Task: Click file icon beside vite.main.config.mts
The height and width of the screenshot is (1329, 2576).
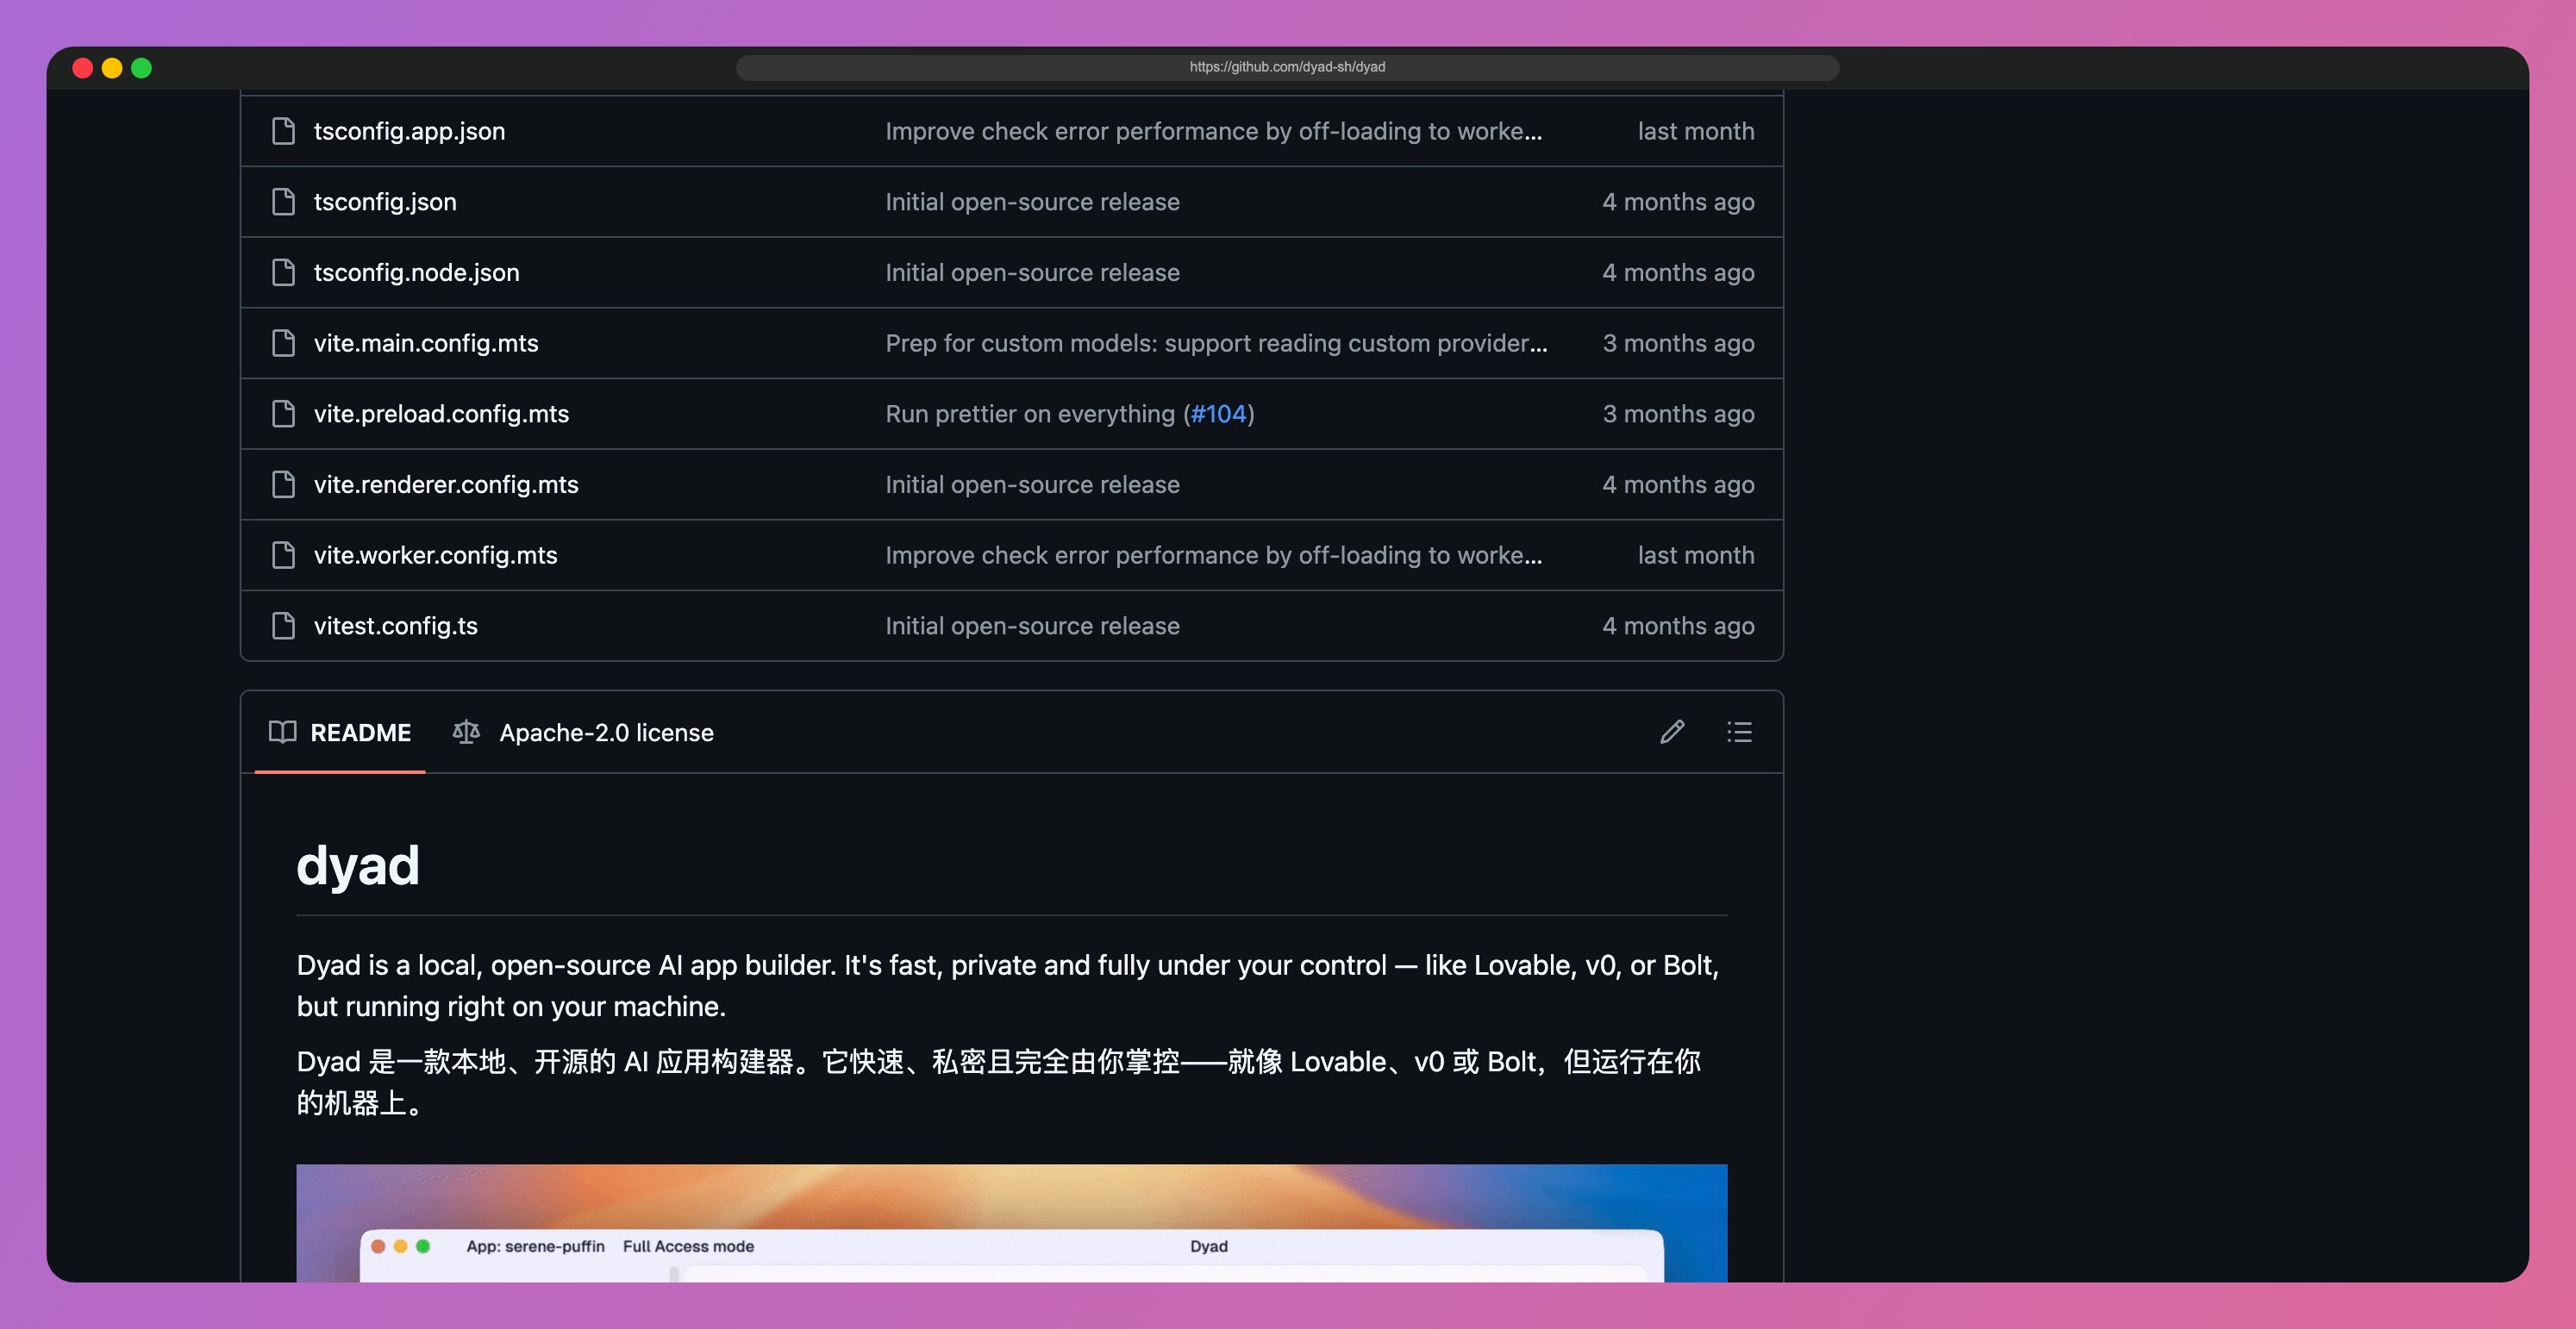Action: [284, 343]
